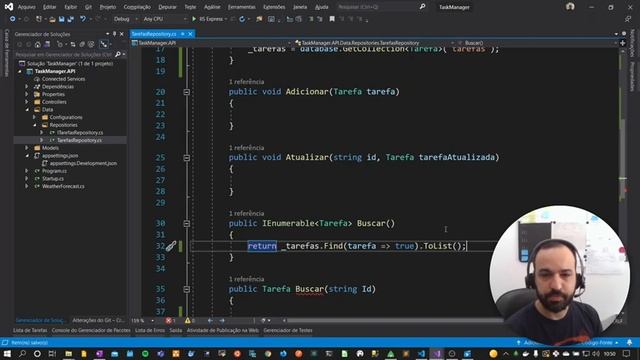The image size is (640, 360).
Task: Click the Save All toolbar icon
Action: 70,19
